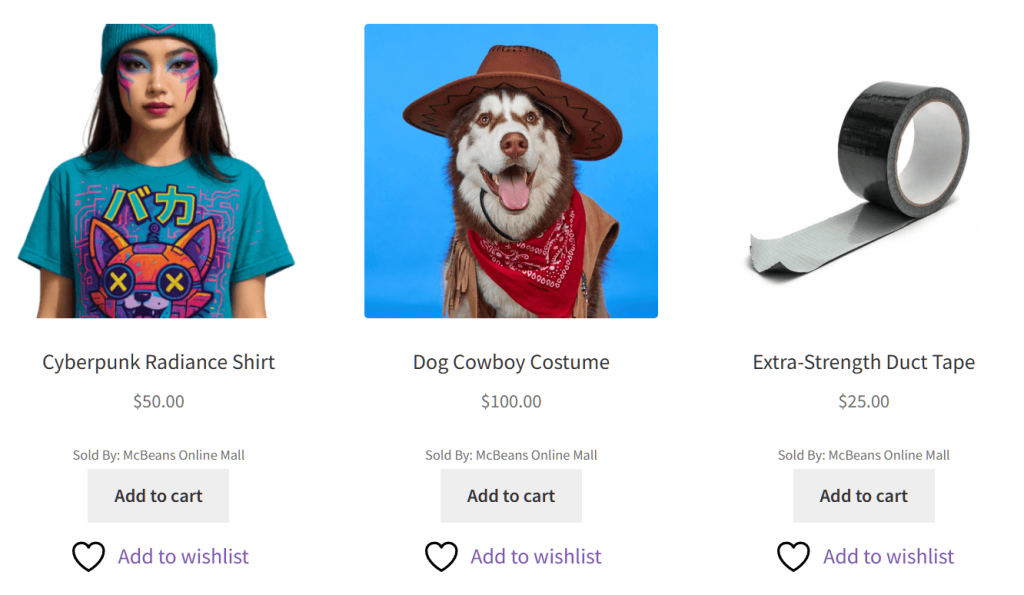Click the $50.00 price under the shirt
The width and height of the screenshot is (1024, 595).
(157, 401)
